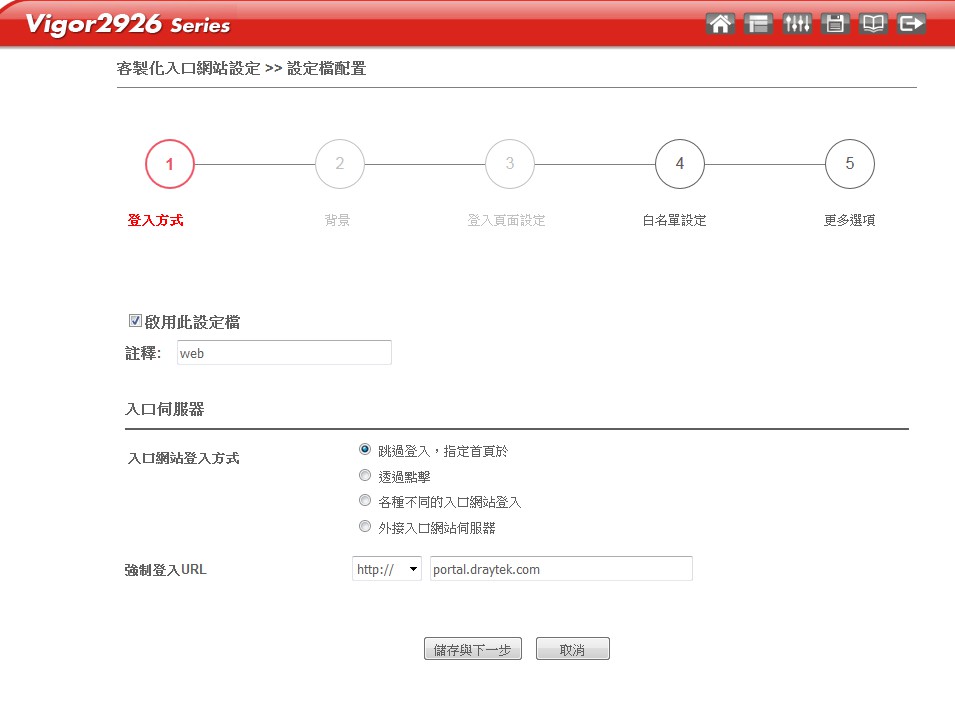Click the floppy disk save icon
Image resolution: width=955 pixels, height=709 pixels.
tap(835, 24)
